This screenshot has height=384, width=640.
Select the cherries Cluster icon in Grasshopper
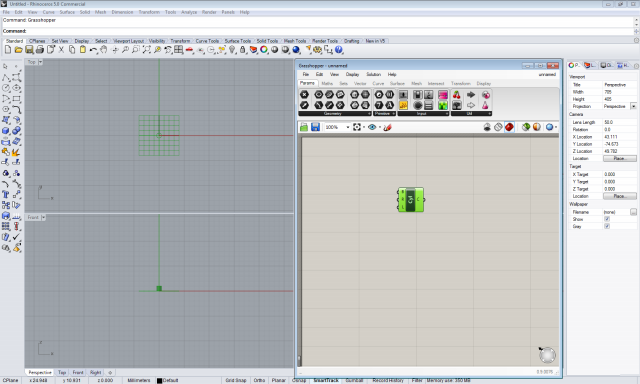(x=457, y=95)
